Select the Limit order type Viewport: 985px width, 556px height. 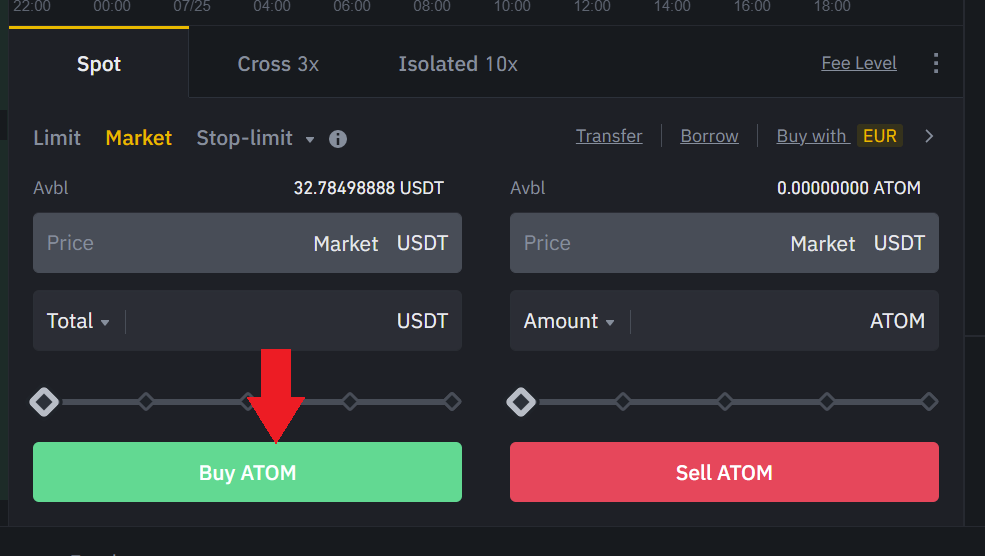click(57, 138)
